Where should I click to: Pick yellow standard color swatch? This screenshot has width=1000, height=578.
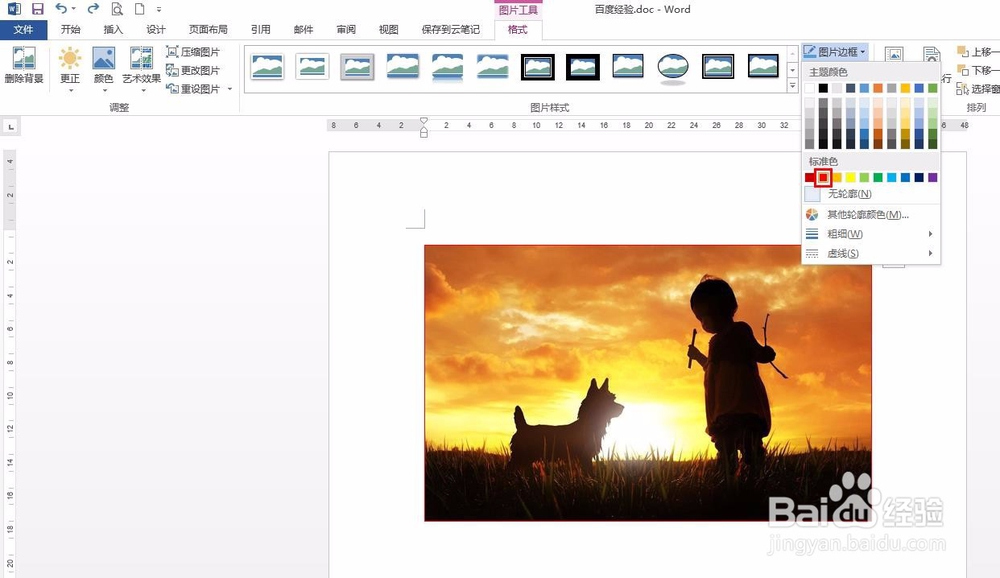(851, 177)
